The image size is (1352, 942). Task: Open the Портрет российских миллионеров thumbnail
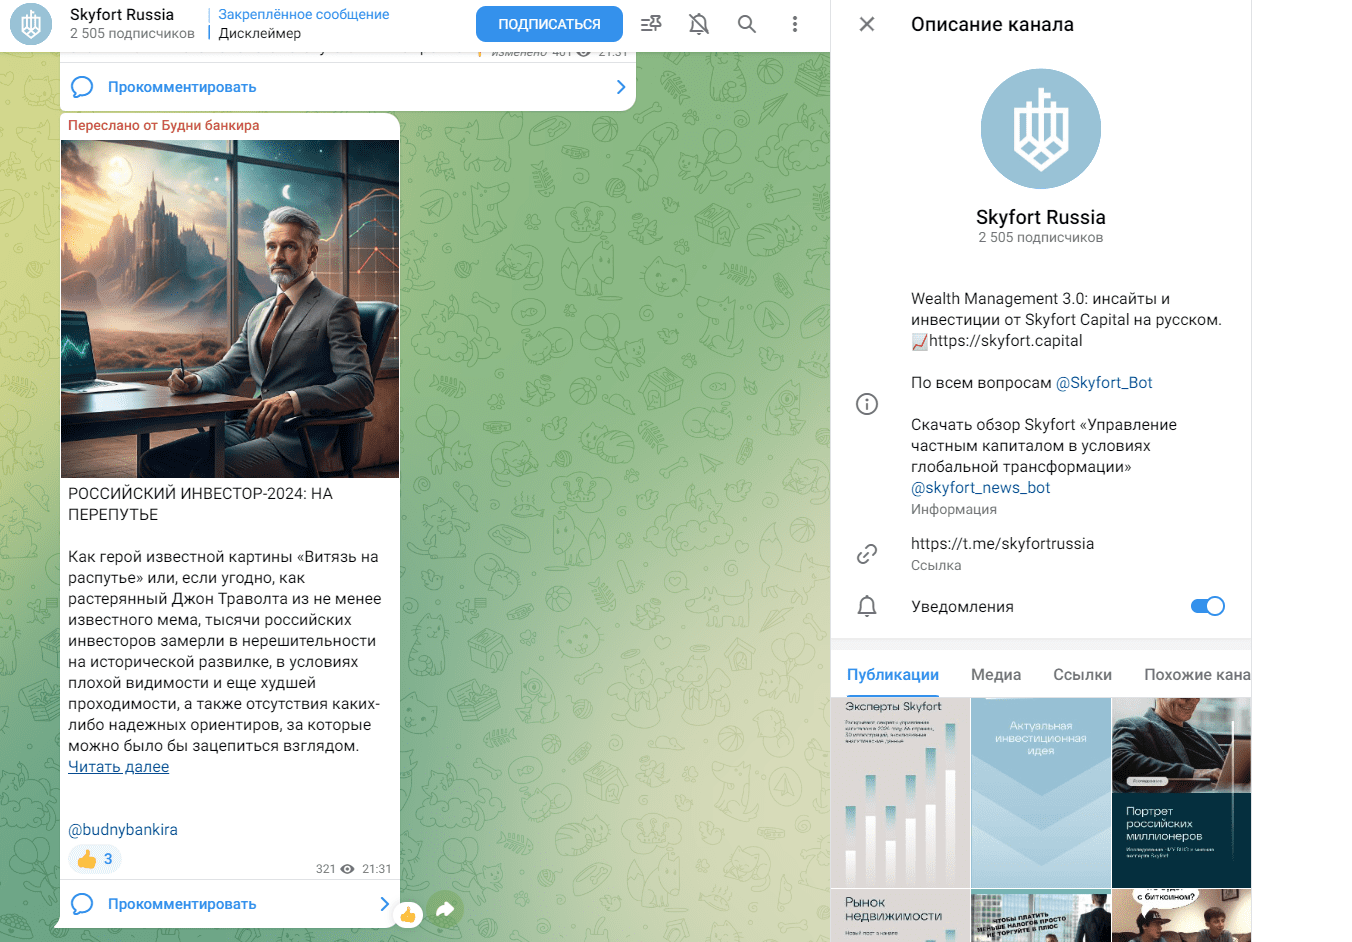(x=1181, y=793)
